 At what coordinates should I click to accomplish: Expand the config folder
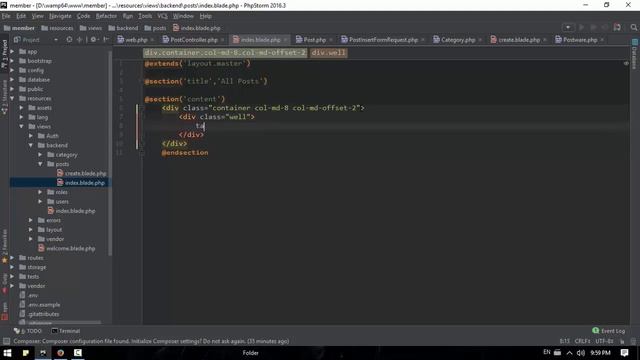point(12,70)
